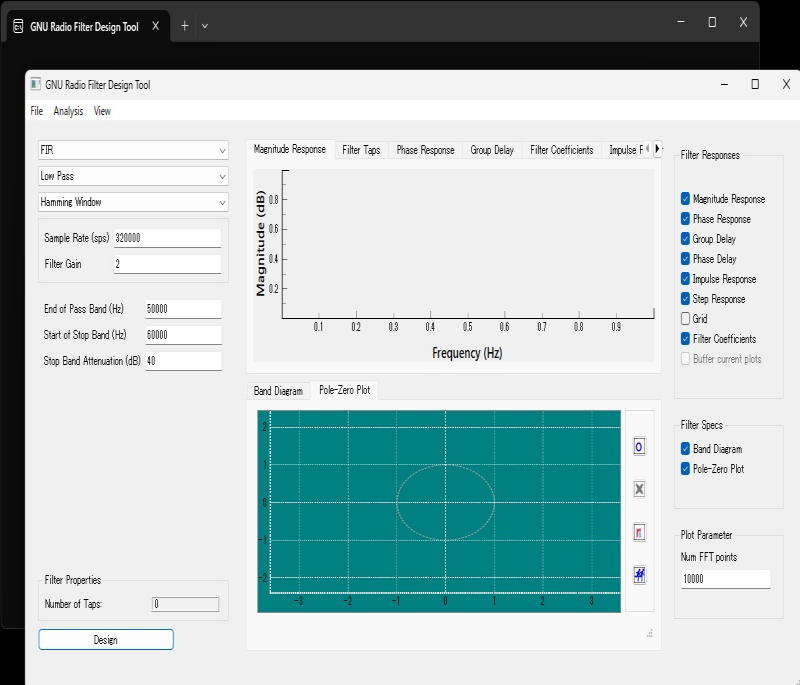Click the 'Filter Properties' group label
Viewport: 800px width, 685px height.
point(72,580)
